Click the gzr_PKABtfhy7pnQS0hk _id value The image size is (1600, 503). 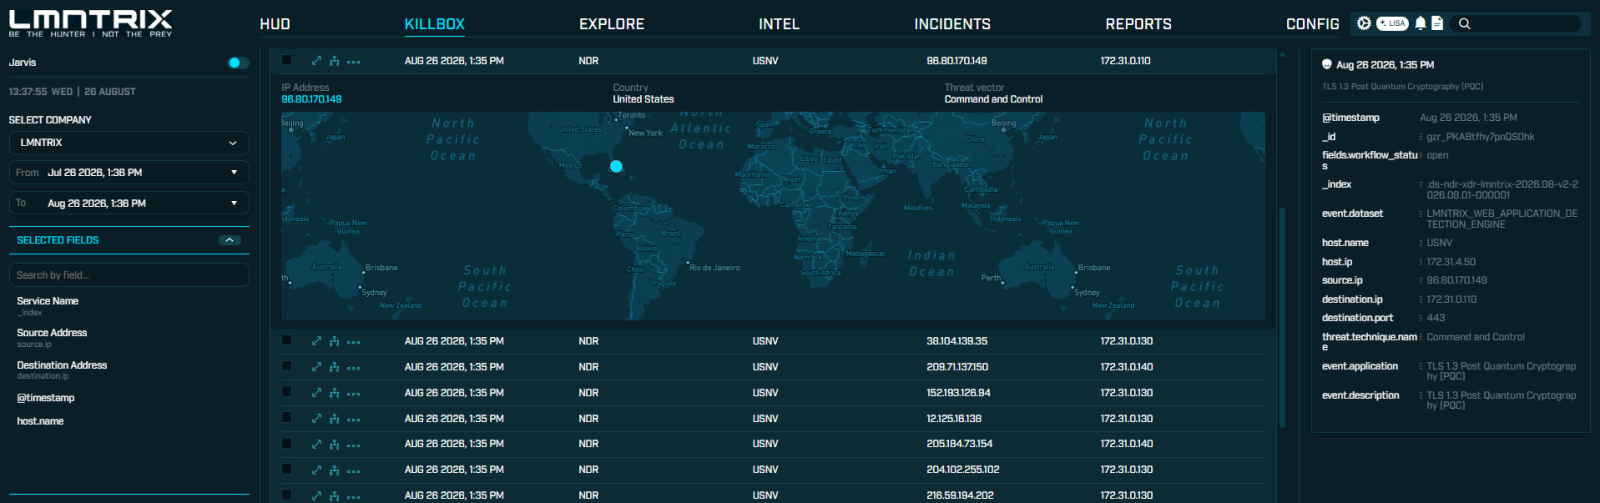pos(1480,137)
